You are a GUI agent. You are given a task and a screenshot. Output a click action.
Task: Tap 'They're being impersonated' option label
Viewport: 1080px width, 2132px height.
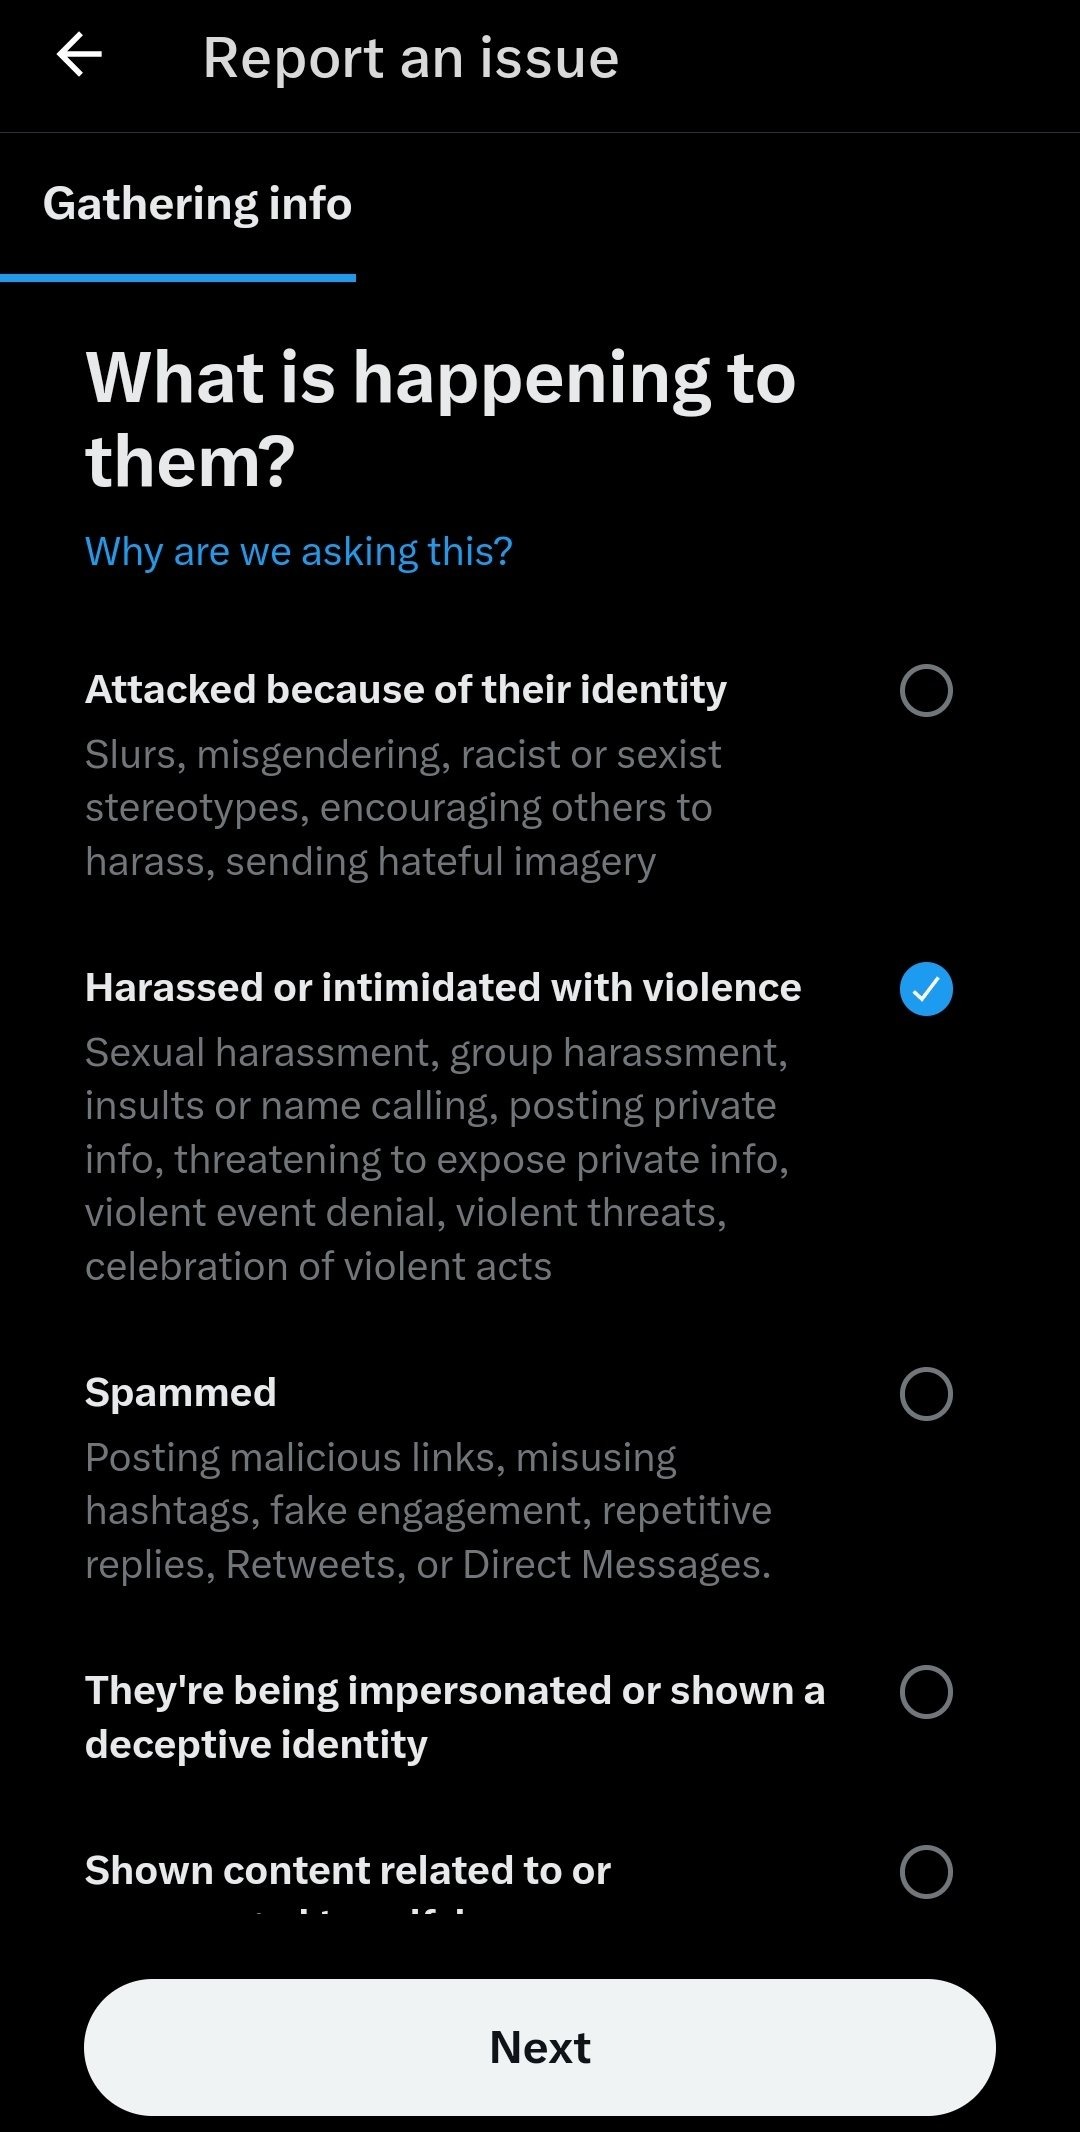pyautogui.click(x=455, y=1716)
